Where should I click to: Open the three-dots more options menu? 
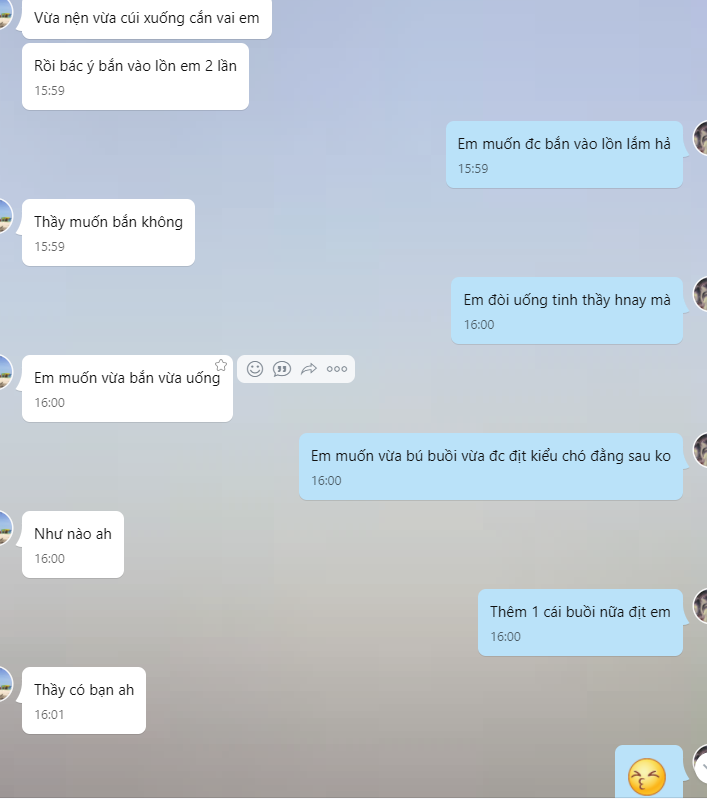tap(337, 369)
